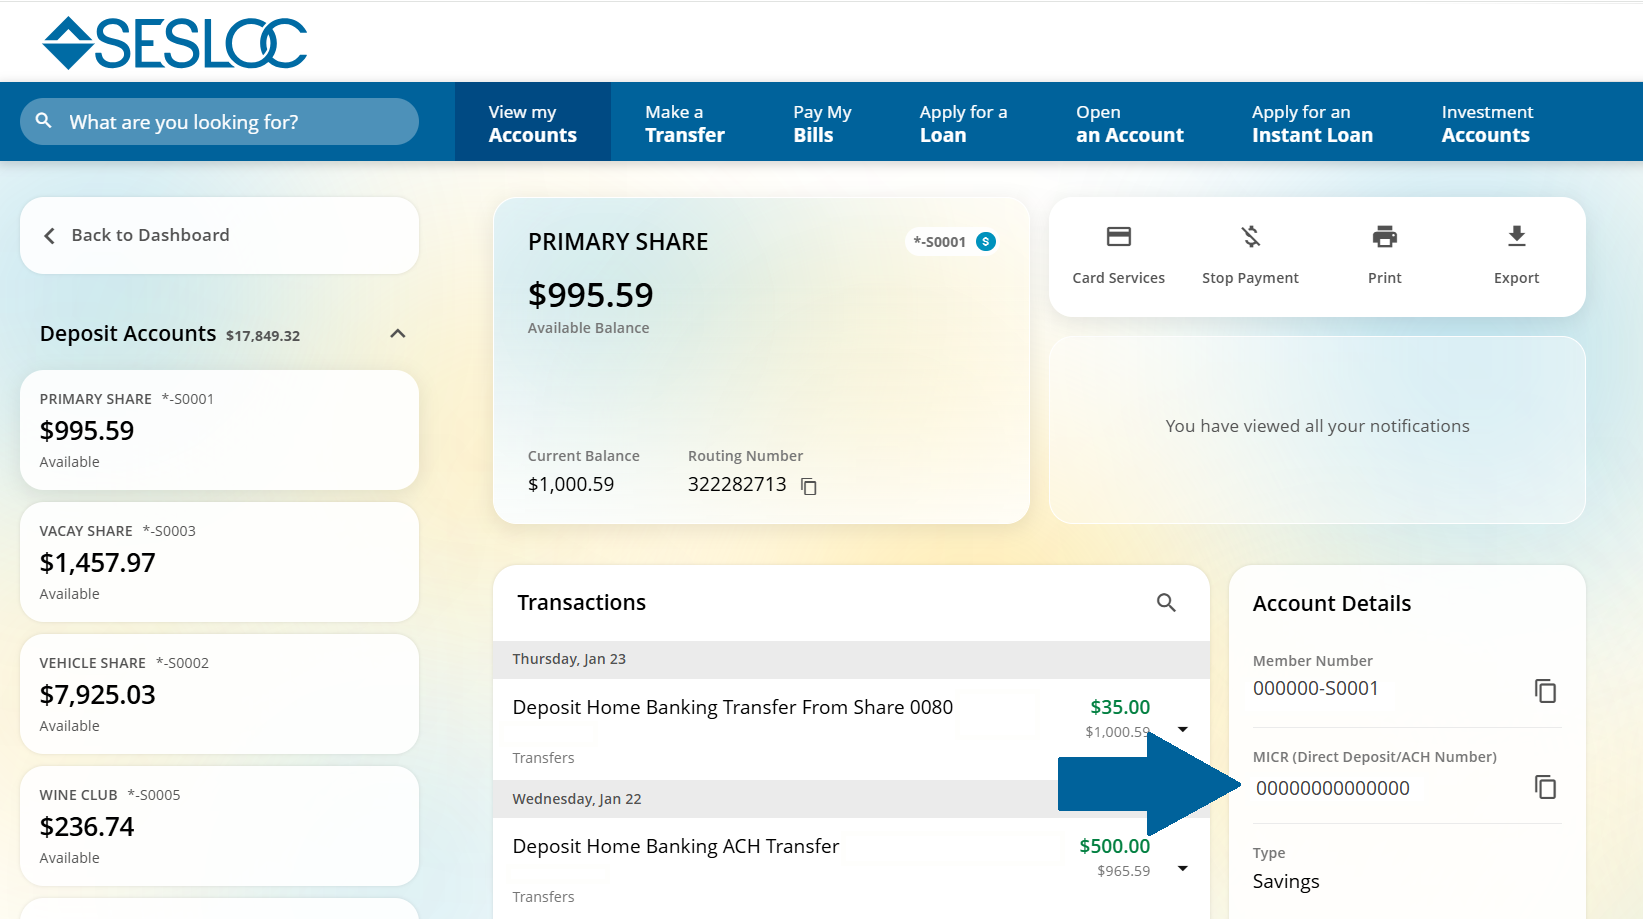The height and width of the screenshot is (919, 1643).
Task: Expand the Jan 23 transfer transaction details
Action: tap(1184, 730)
